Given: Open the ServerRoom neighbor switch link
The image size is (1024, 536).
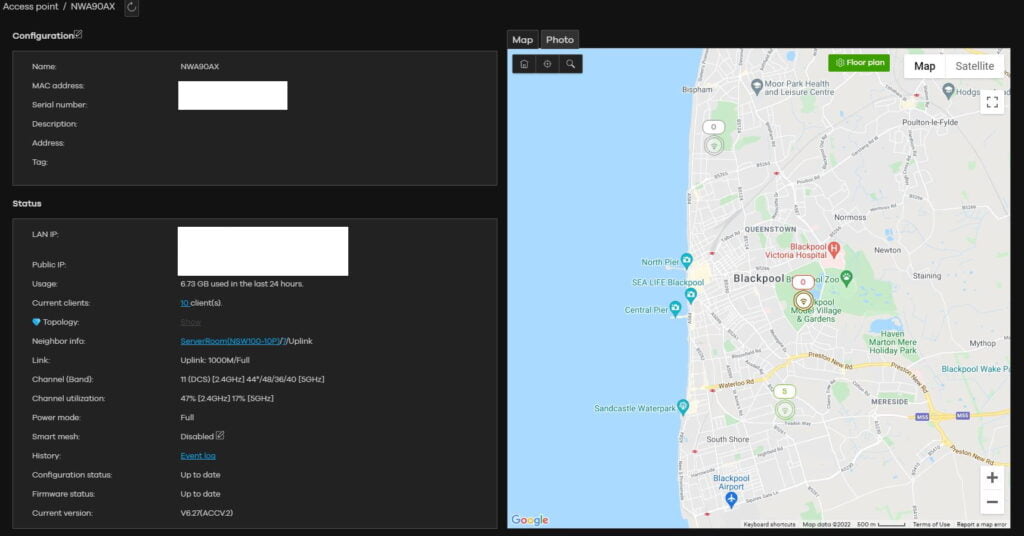Looking at the screenshot, I should click(x=229, y=341).
